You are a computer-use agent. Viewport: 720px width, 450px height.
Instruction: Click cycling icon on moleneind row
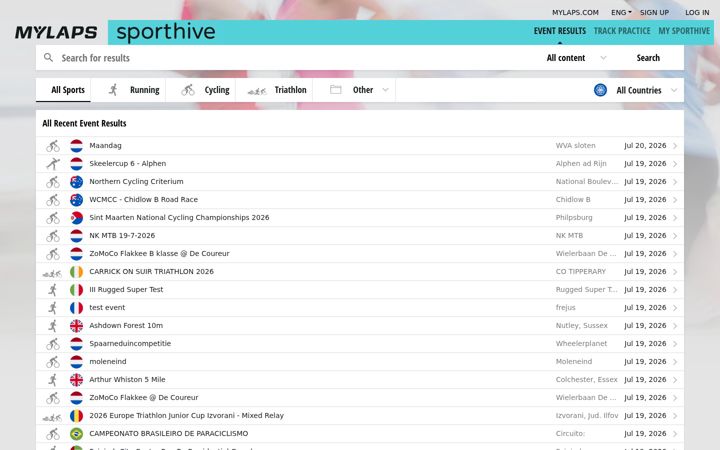pyautogui.click(x=53, y=362)
